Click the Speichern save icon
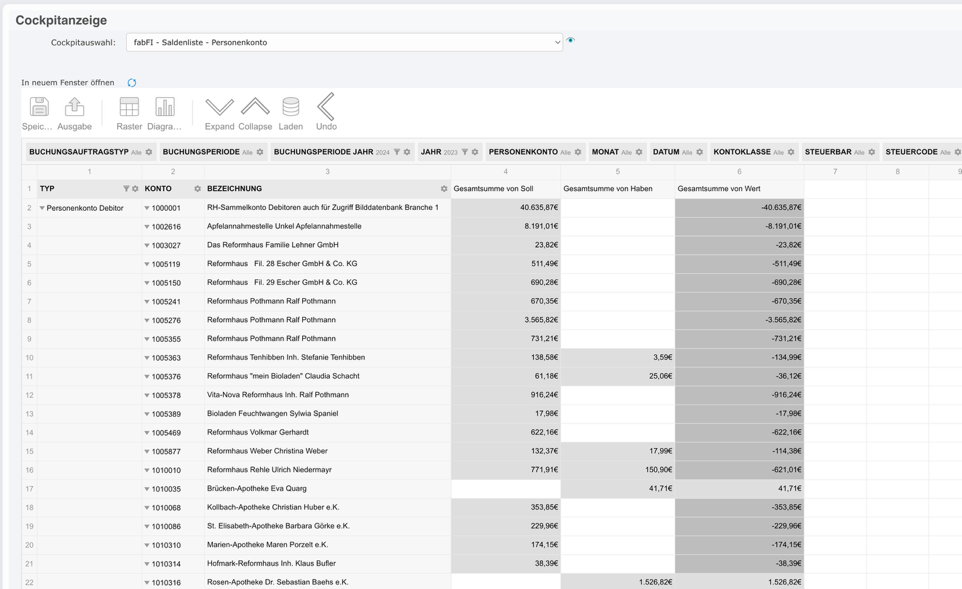This screenshot has height=589, width=962. [38, 107]
